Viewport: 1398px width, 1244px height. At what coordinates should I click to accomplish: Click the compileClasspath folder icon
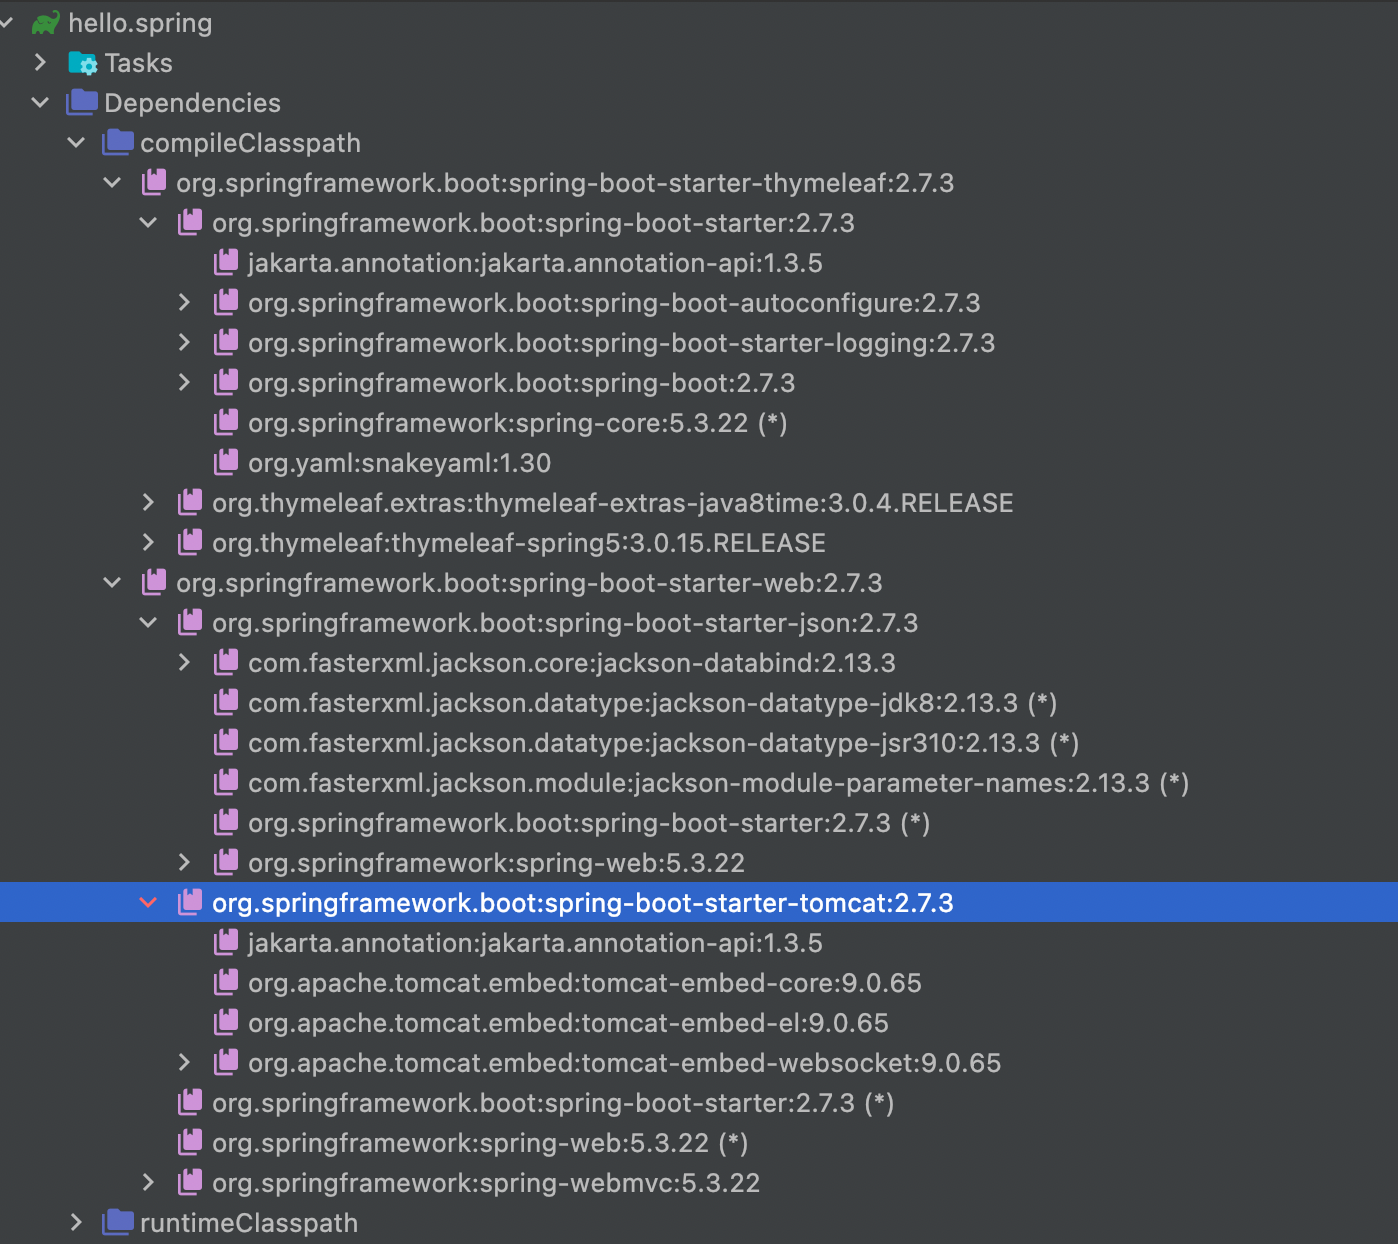tap(118, 142)
